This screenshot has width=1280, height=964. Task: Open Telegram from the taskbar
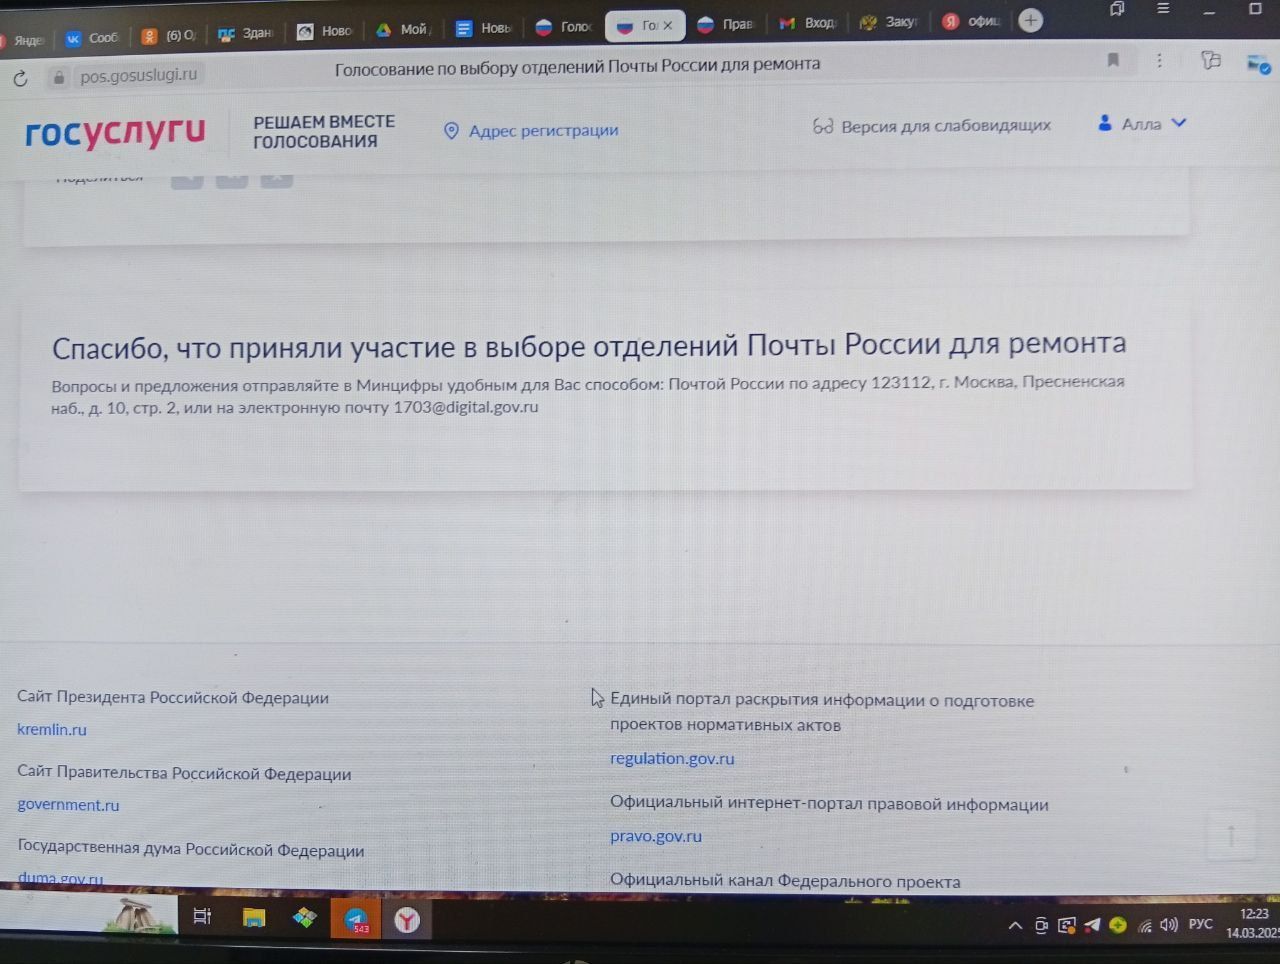point(356,919)
